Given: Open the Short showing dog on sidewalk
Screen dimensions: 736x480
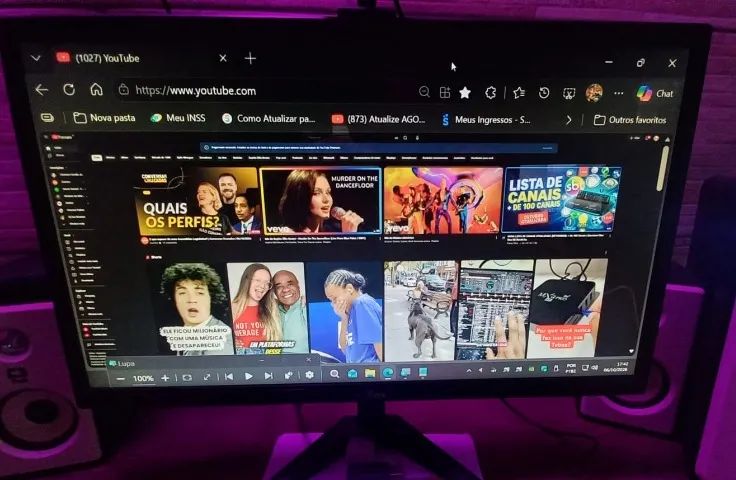Looking at the screenshot, I should 420,311.
